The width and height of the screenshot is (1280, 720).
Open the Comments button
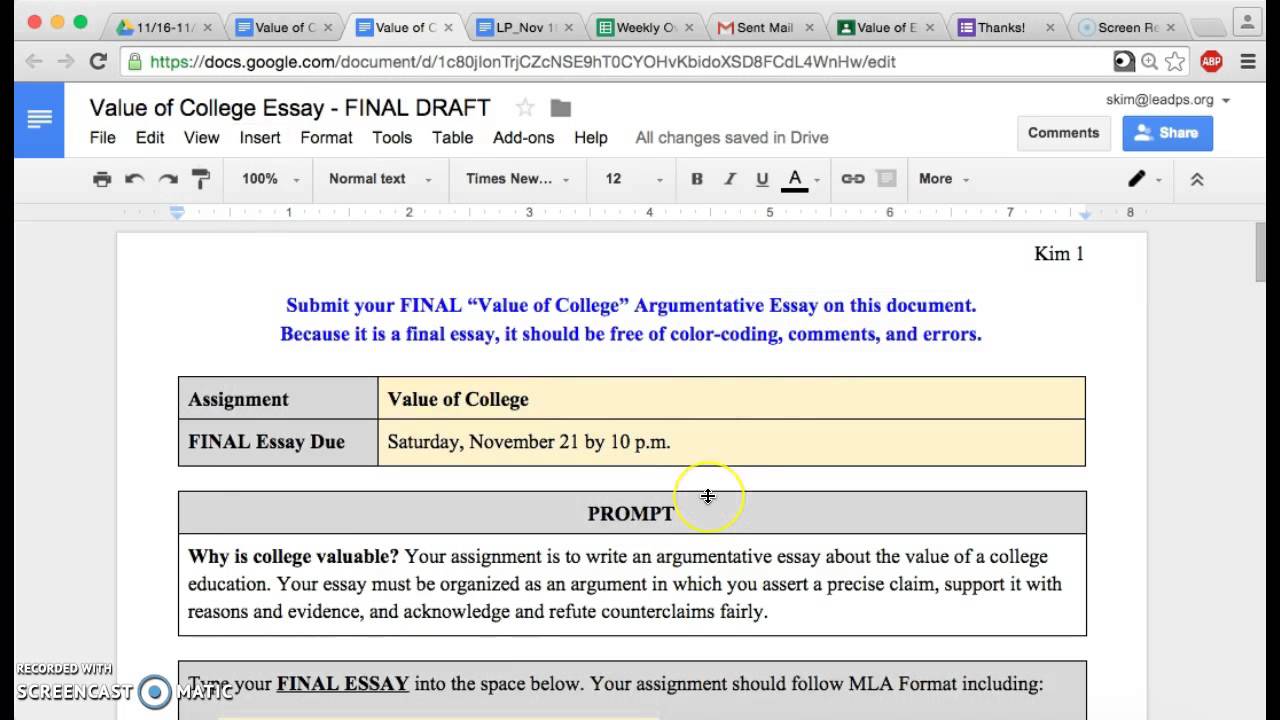pyautogui.click(x=1063, y=133)
